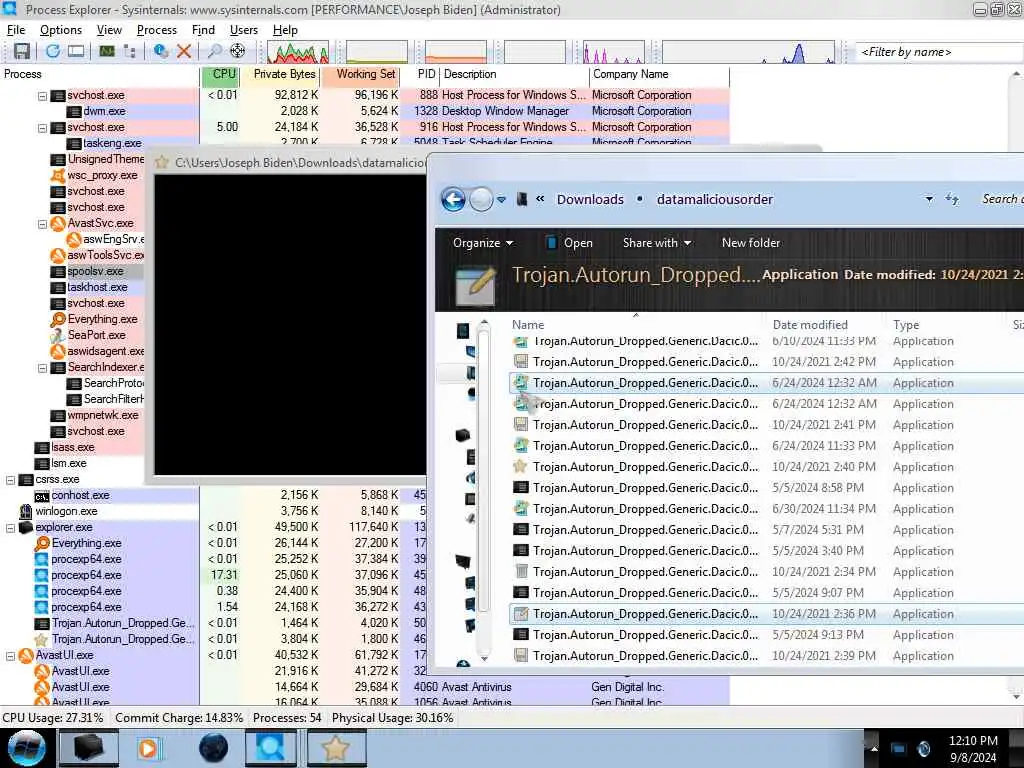Open the Help menu
The image size is (1024, 768).
(x=285, y=30)
